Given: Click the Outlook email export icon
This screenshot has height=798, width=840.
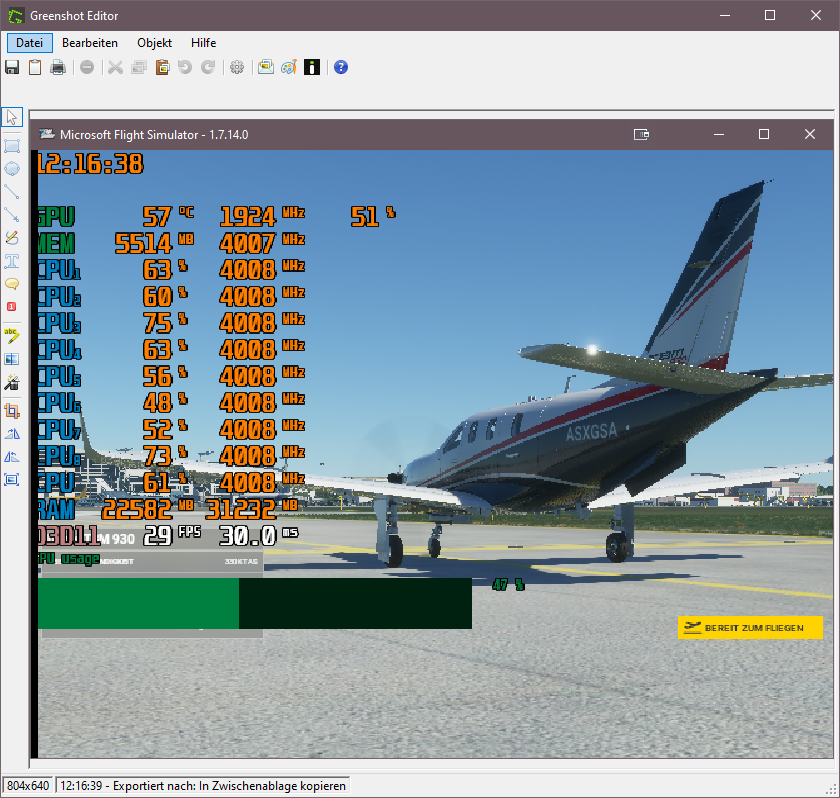Looking at the screenshot, I should 266,67.
